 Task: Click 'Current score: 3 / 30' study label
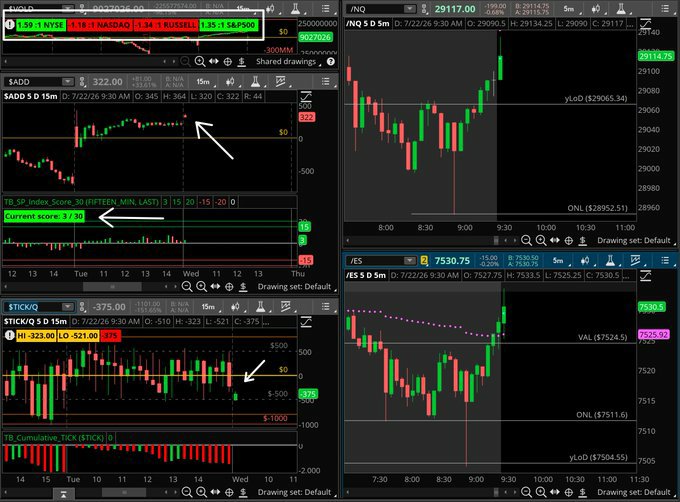(x=44, y=216)
